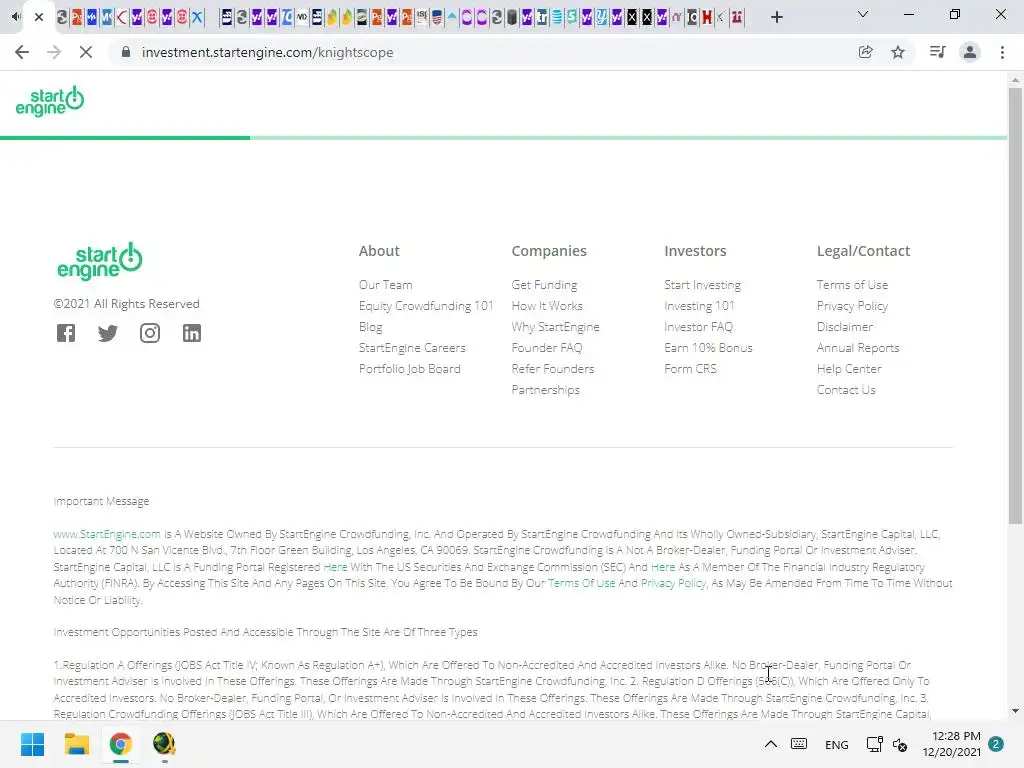Viewport: 1024px width, 768px height.
Task: Open Help Center link
Action: pos(849,368)
